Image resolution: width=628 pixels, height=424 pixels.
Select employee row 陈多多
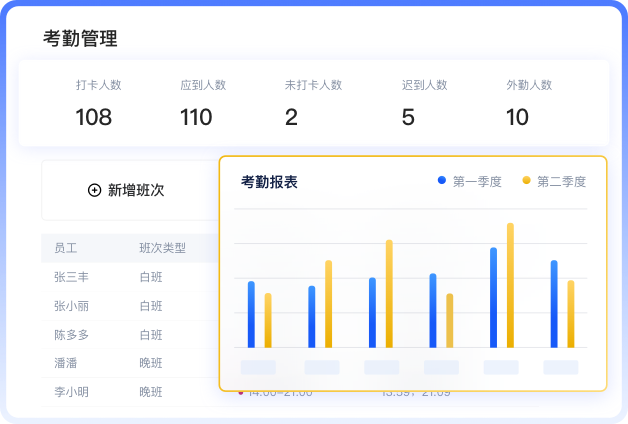pos(130,335)
